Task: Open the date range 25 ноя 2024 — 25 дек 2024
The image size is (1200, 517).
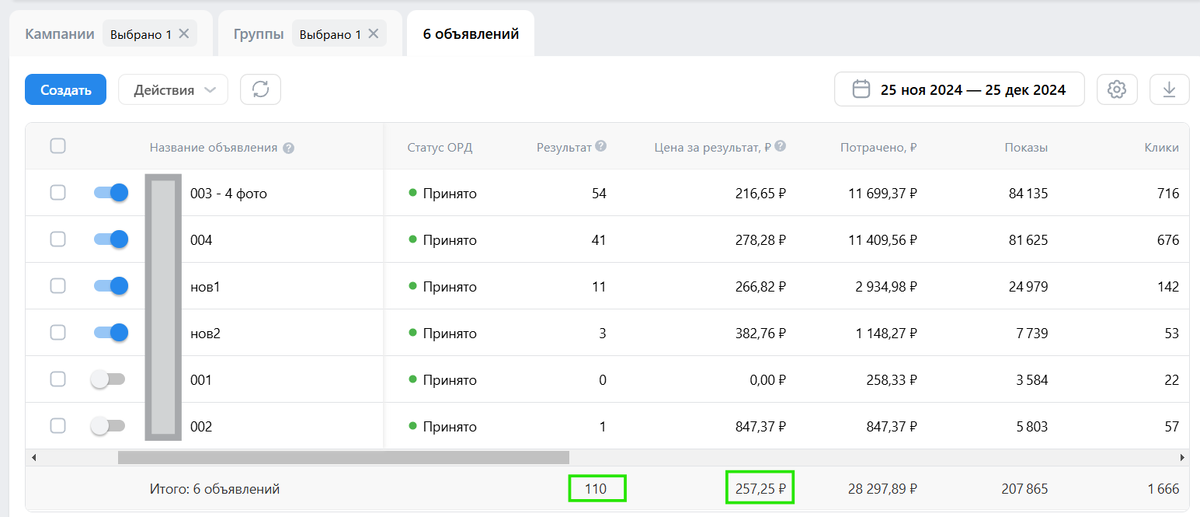Action: 959,89
